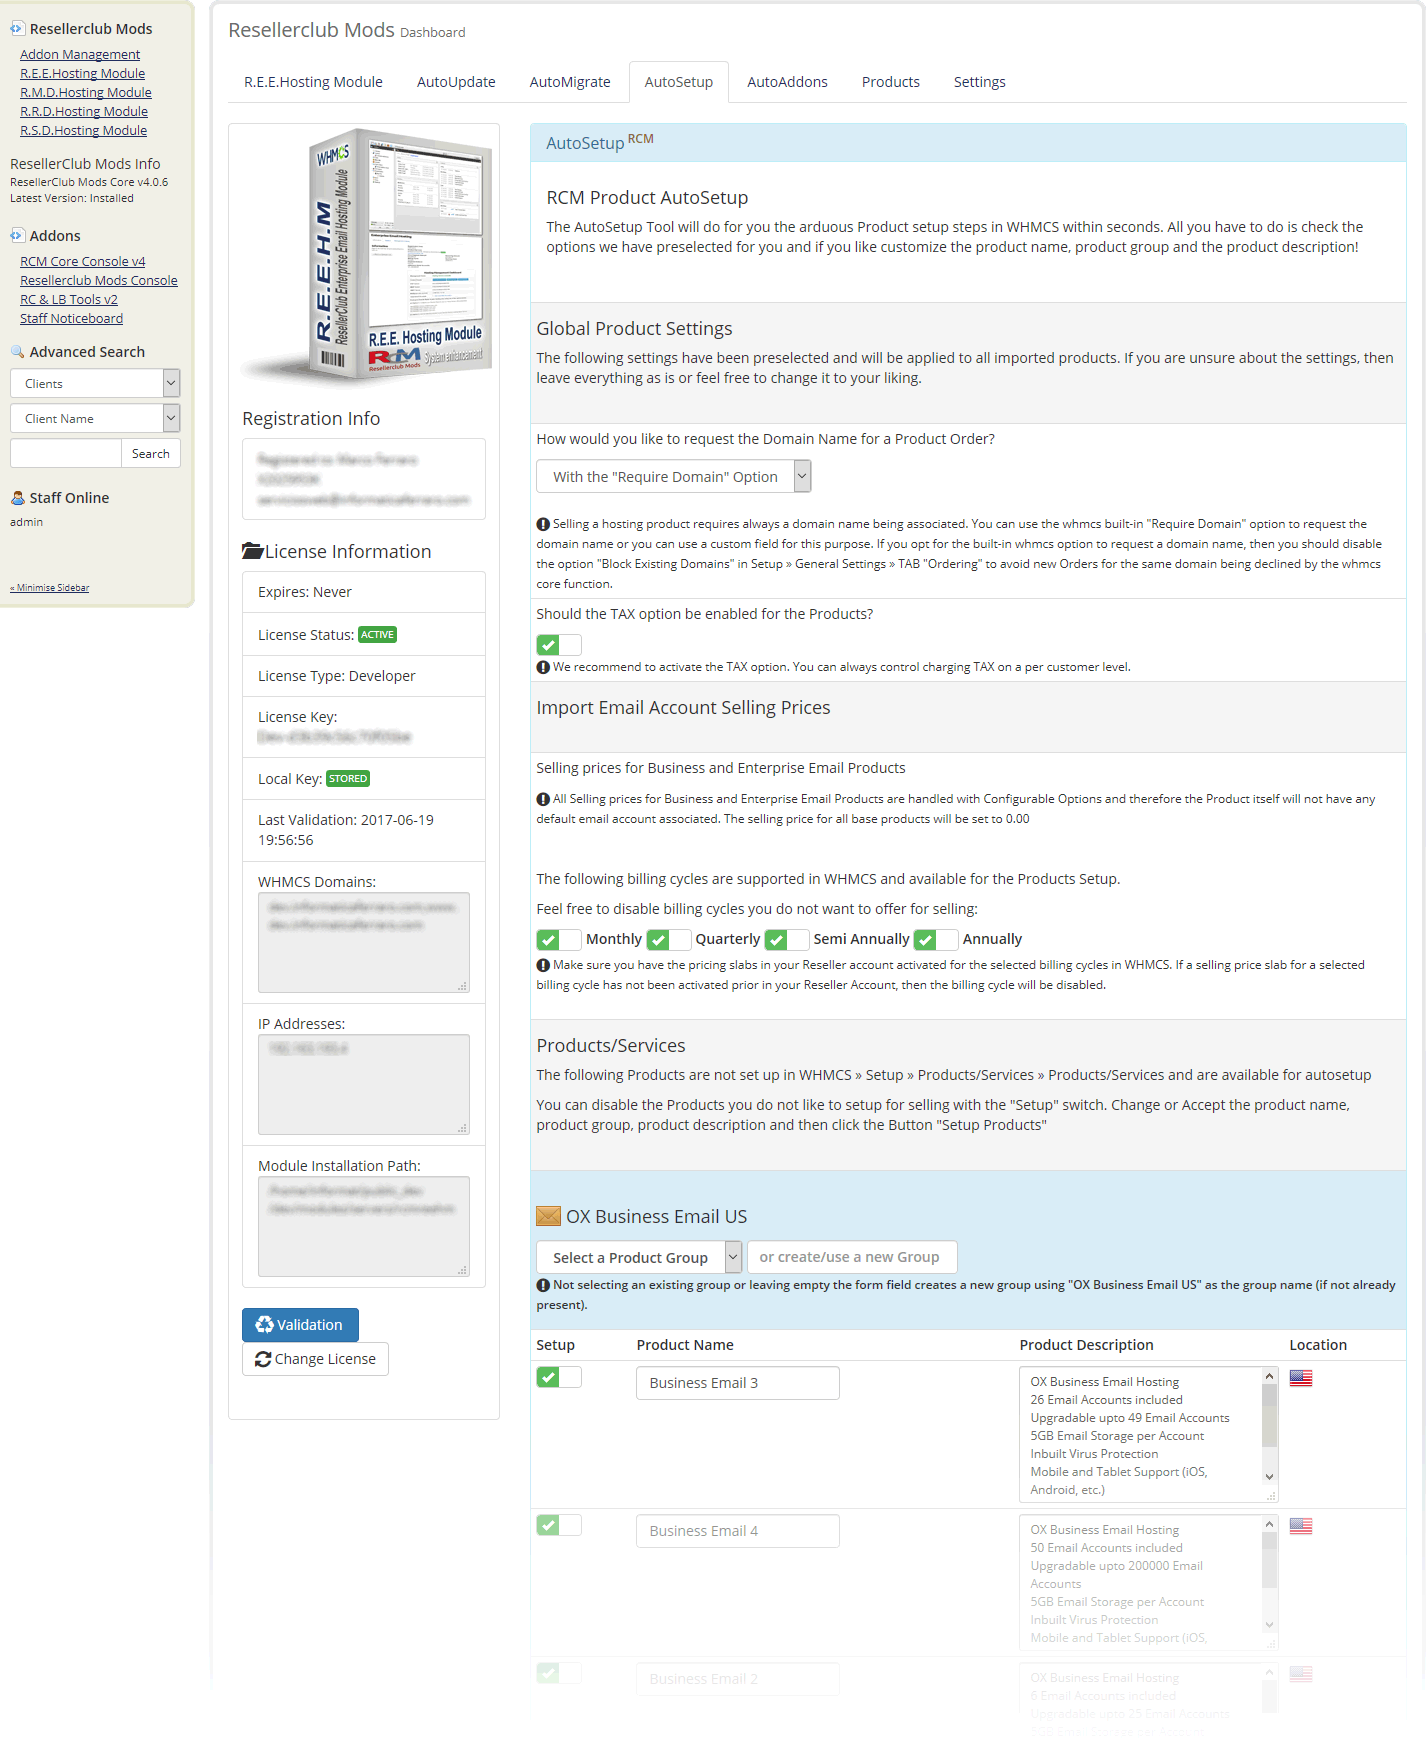This screenshot has width=1426, height=1752.
Task: Open the Client Name dropdown
Action: pos(95,418)
